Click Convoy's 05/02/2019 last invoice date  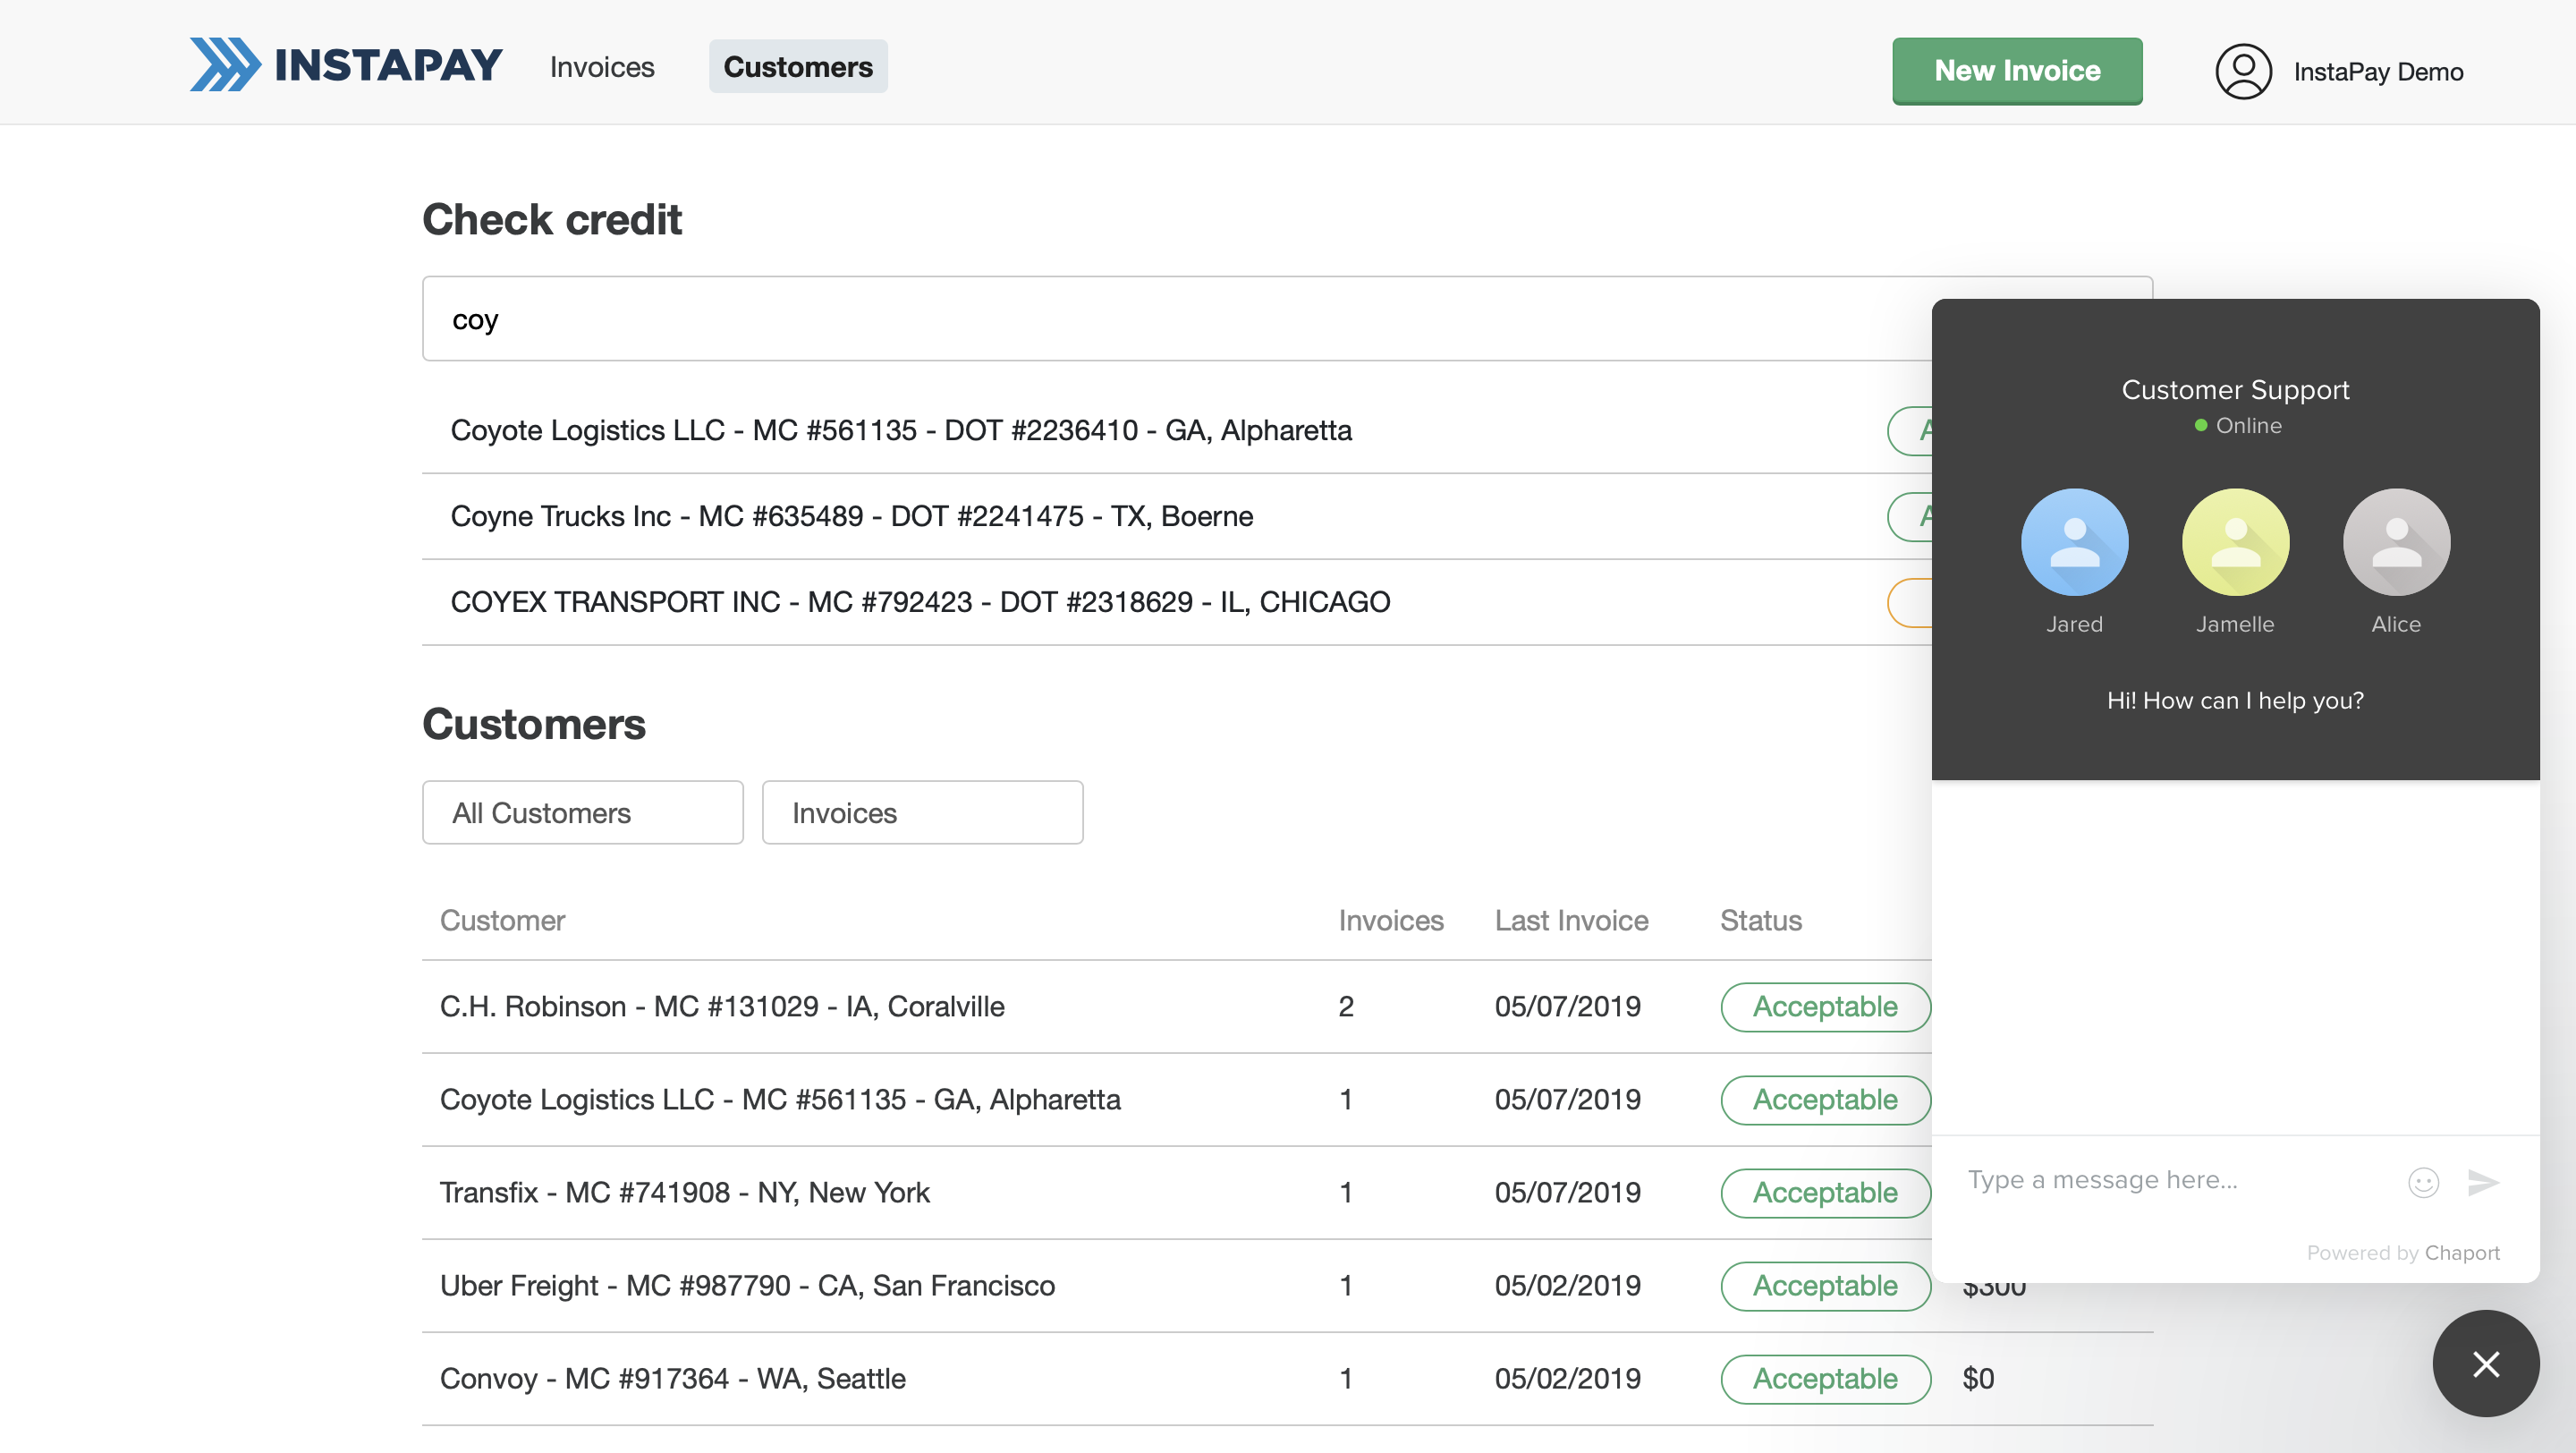1567,1379
